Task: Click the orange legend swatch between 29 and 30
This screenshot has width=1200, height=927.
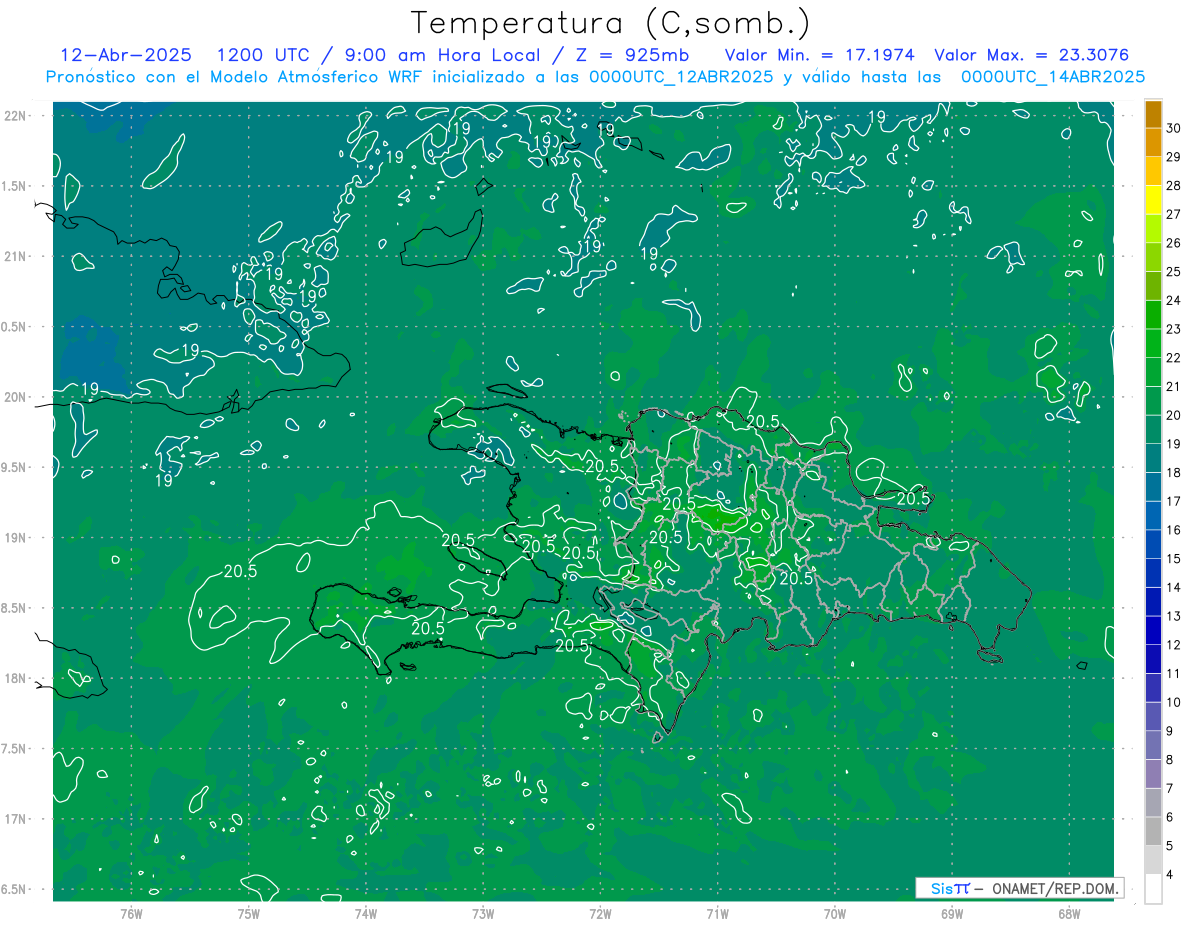Action: (1154, 143)
